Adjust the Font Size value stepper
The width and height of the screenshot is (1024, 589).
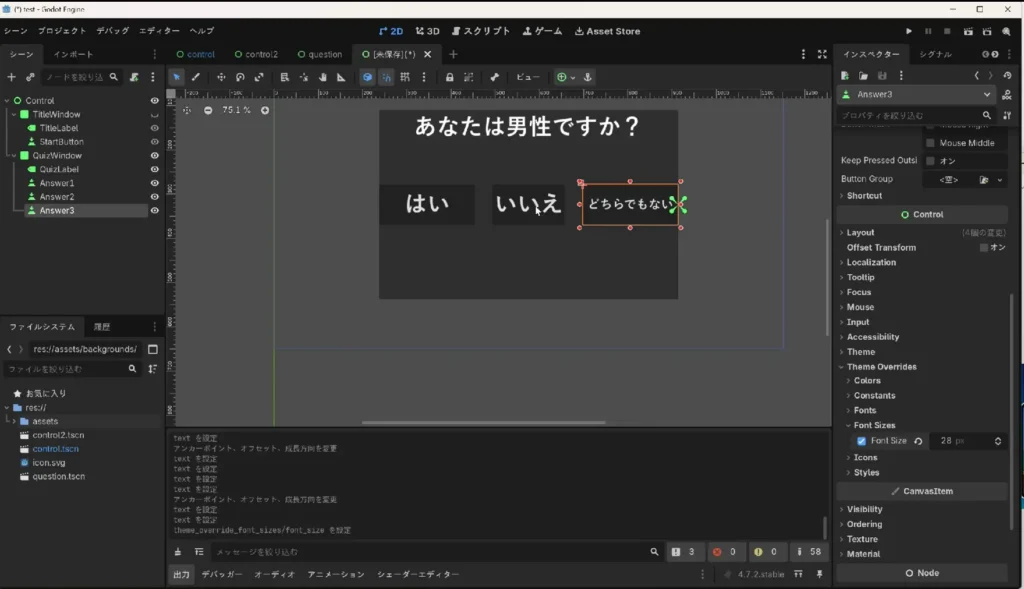(x=997, y=441)
